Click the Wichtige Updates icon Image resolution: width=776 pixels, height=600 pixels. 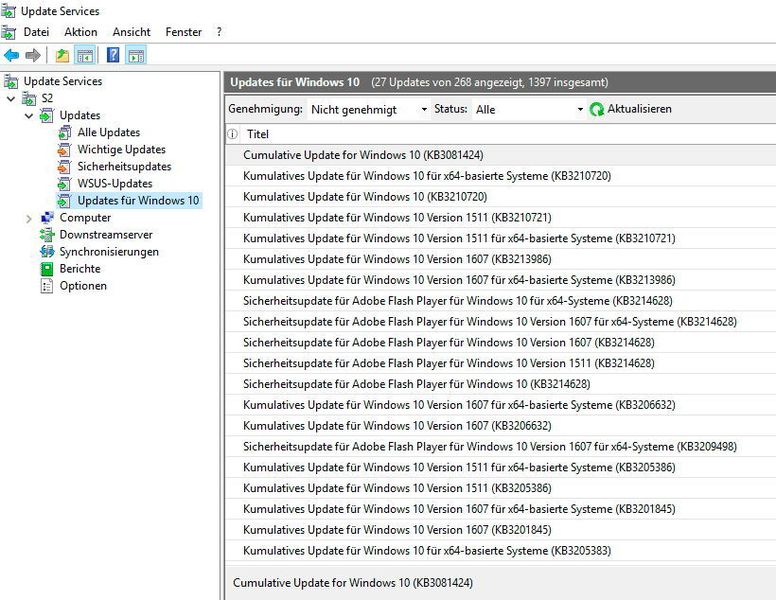pyautogui.click(x=64, y=150)
